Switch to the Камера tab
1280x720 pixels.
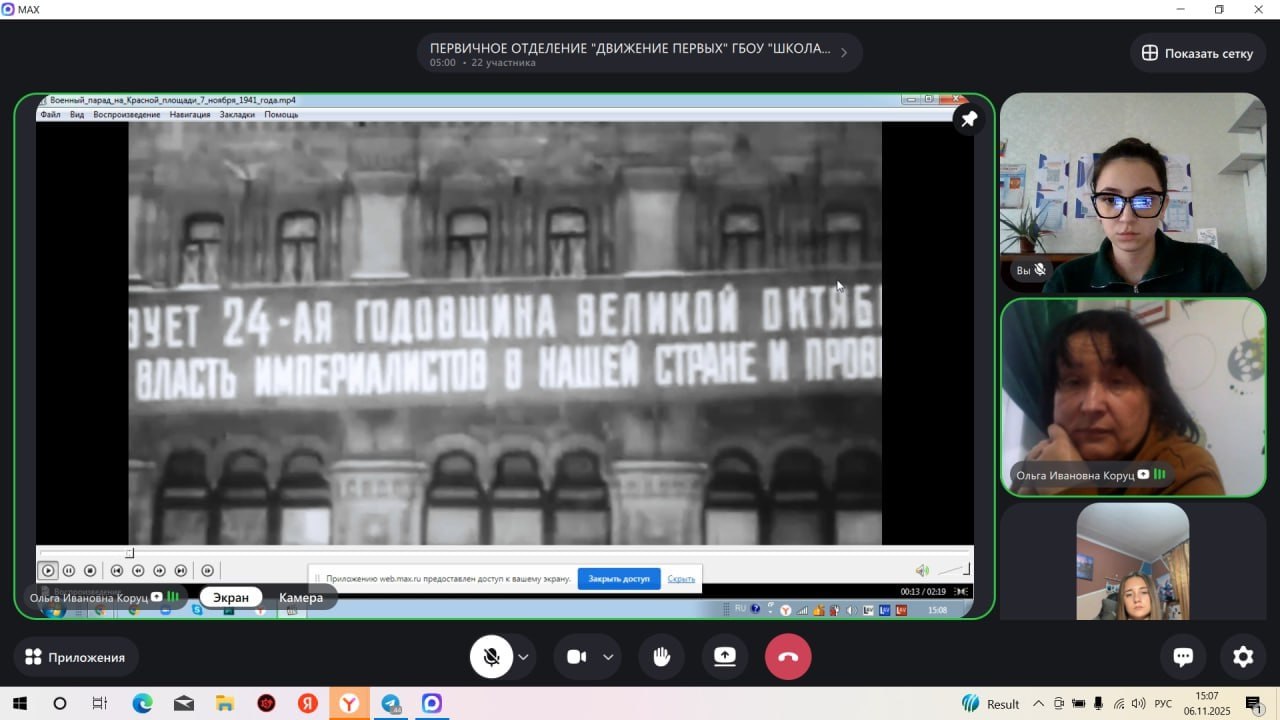point(301,598)
